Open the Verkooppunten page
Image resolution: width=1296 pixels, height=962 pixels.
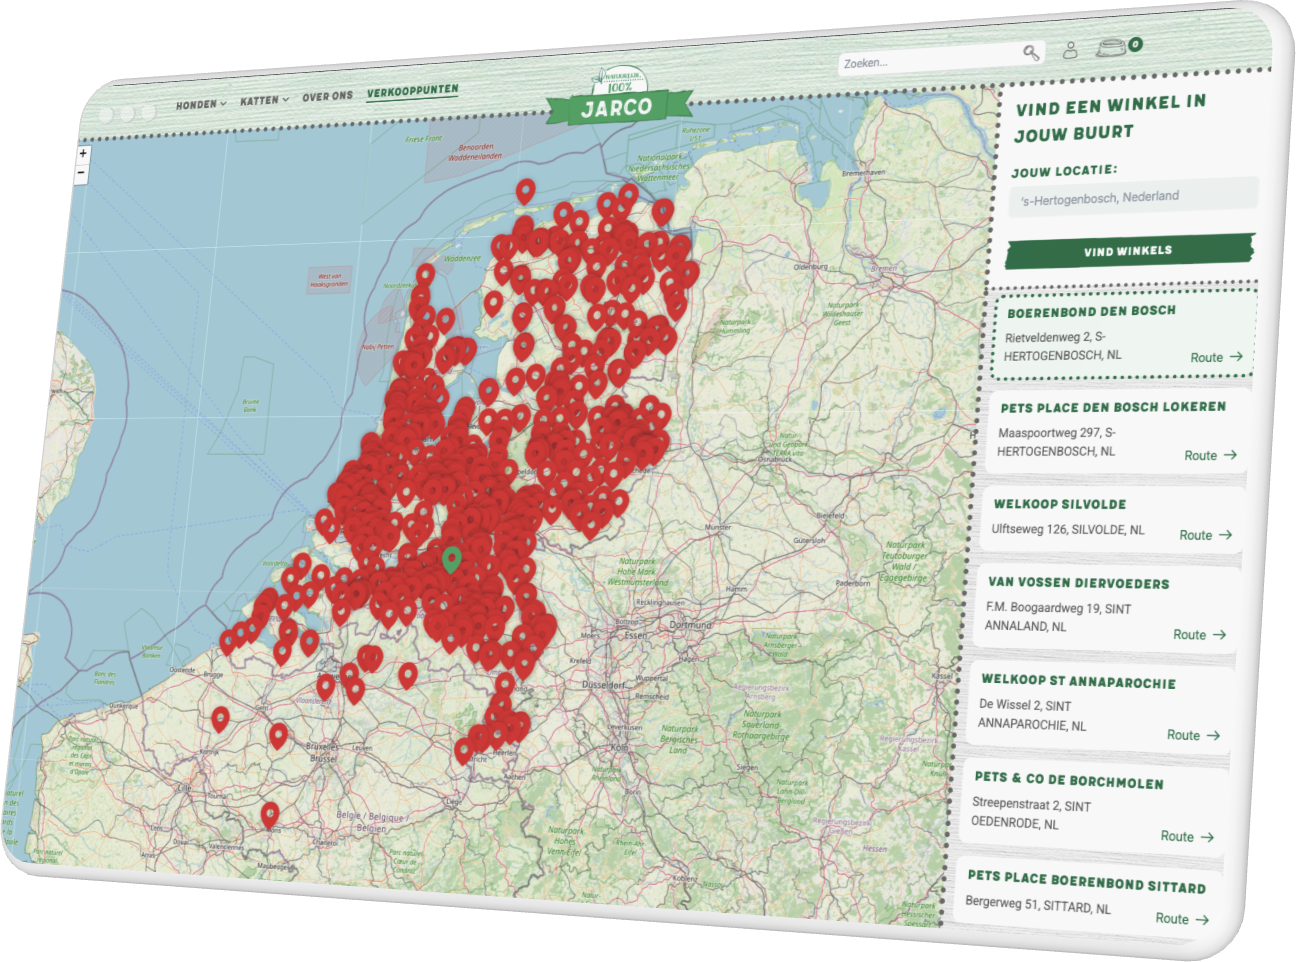click(413, 92)
